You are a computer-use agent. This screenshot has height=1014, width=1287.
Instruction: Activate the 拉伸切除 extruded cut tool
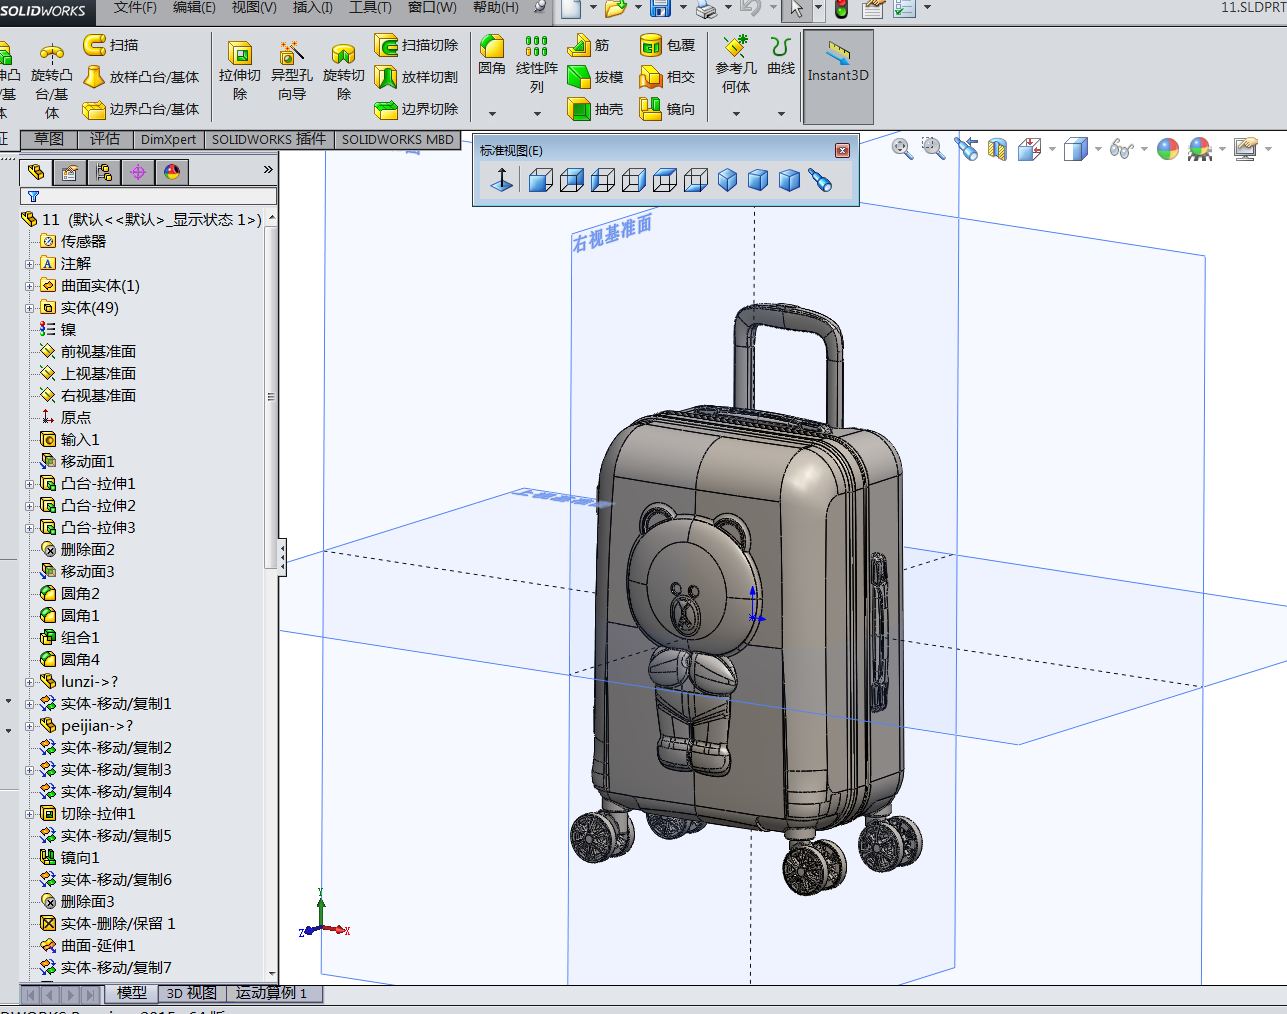tap(240, 70)
